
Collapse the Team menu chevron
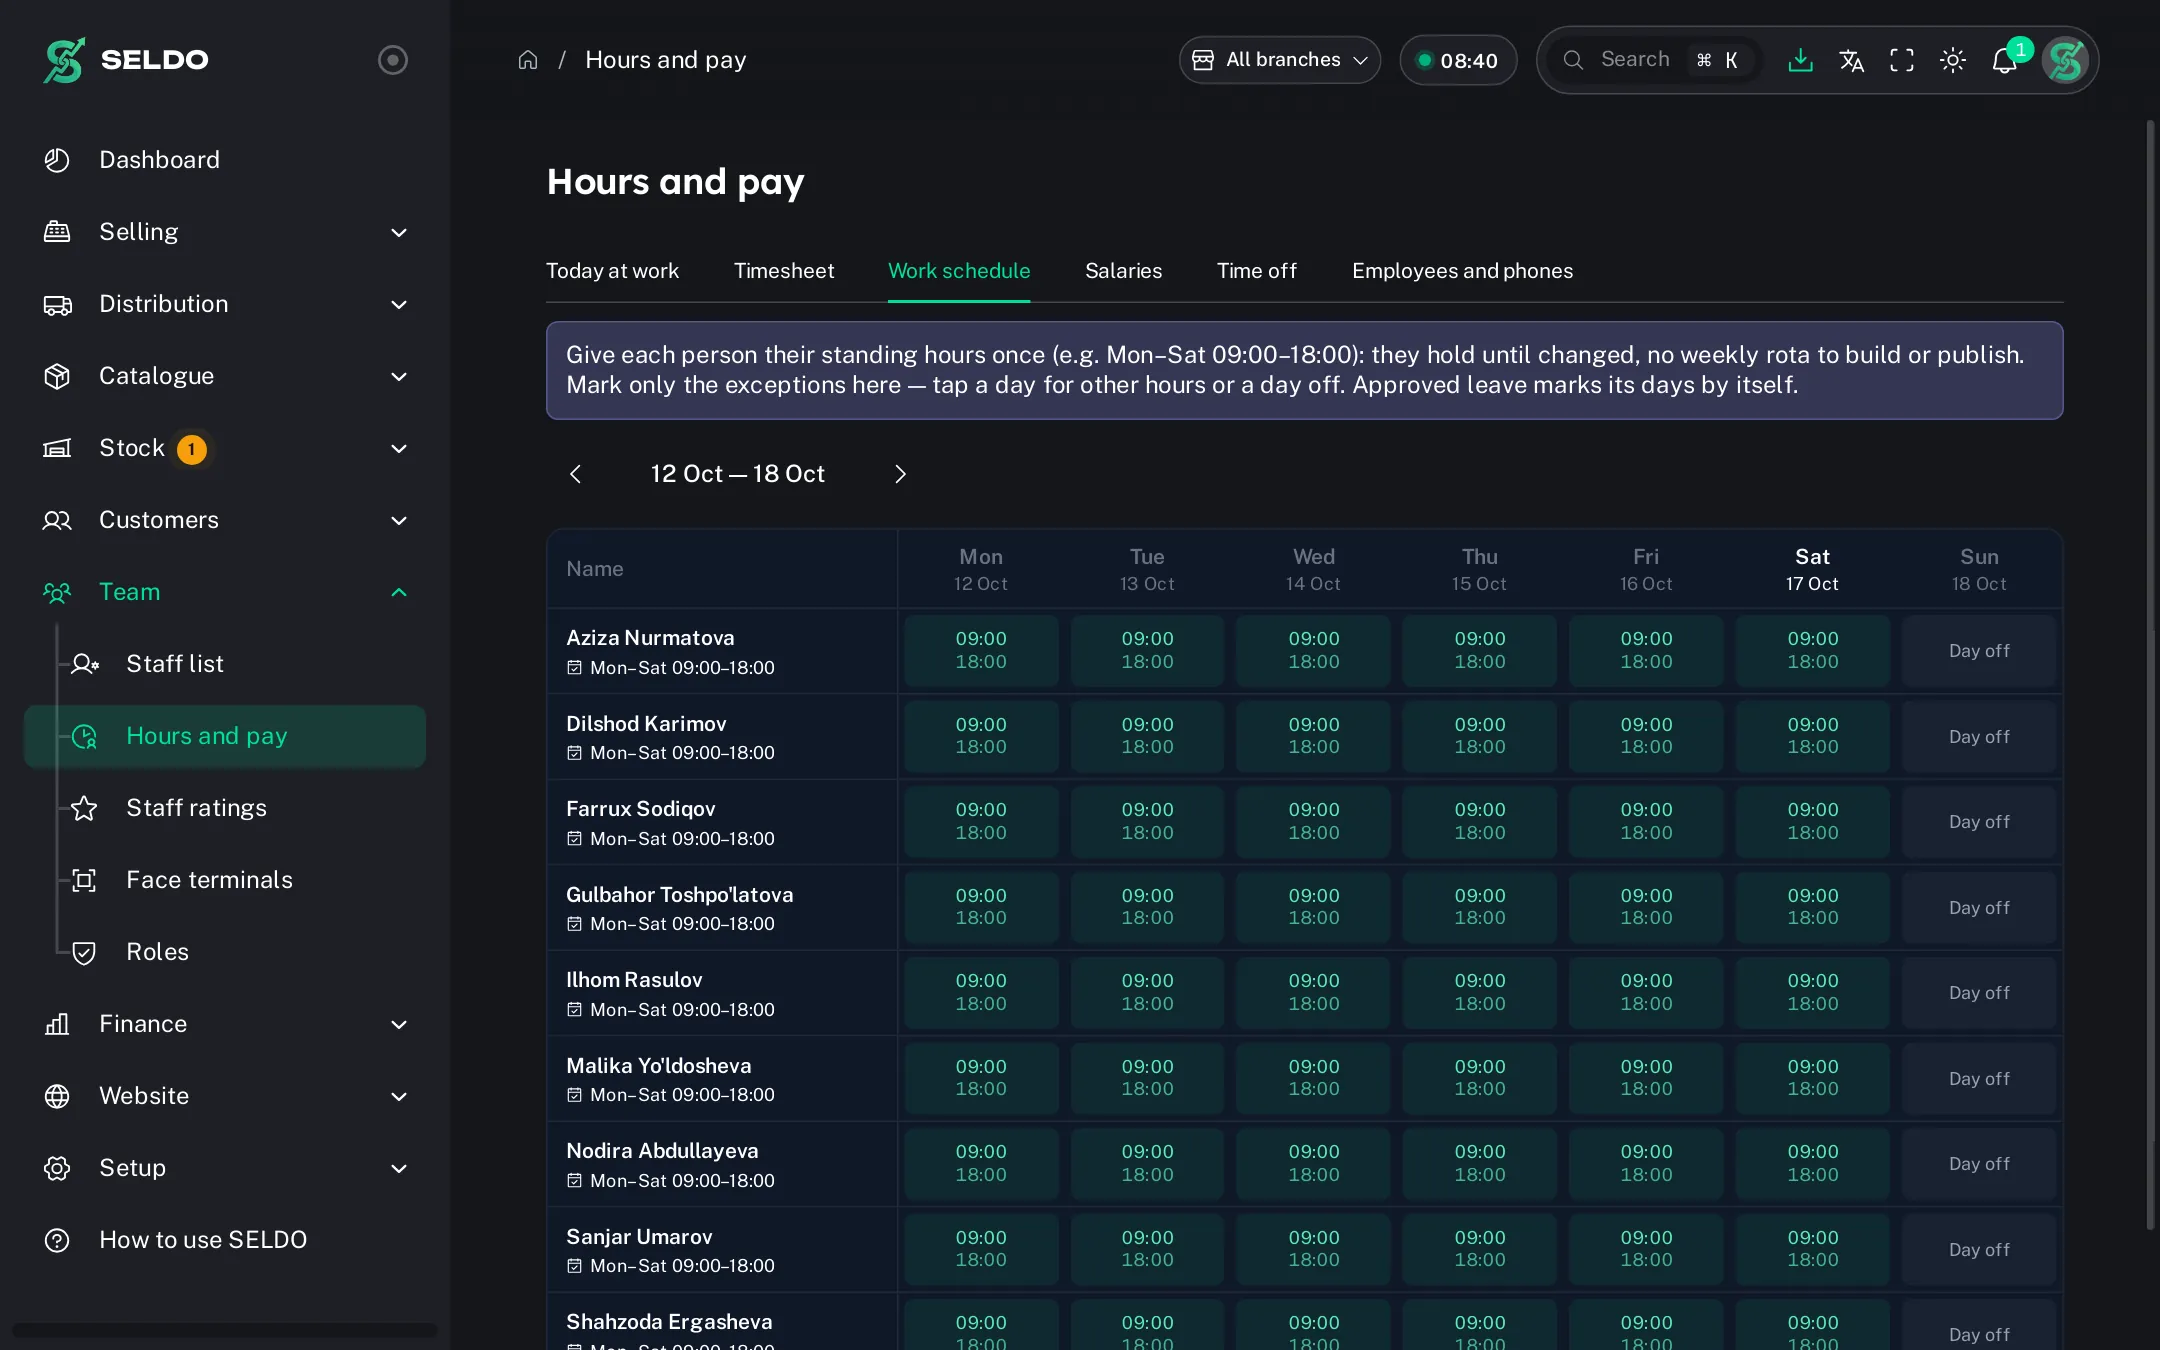pyautogui.click(x=399, y=592)
